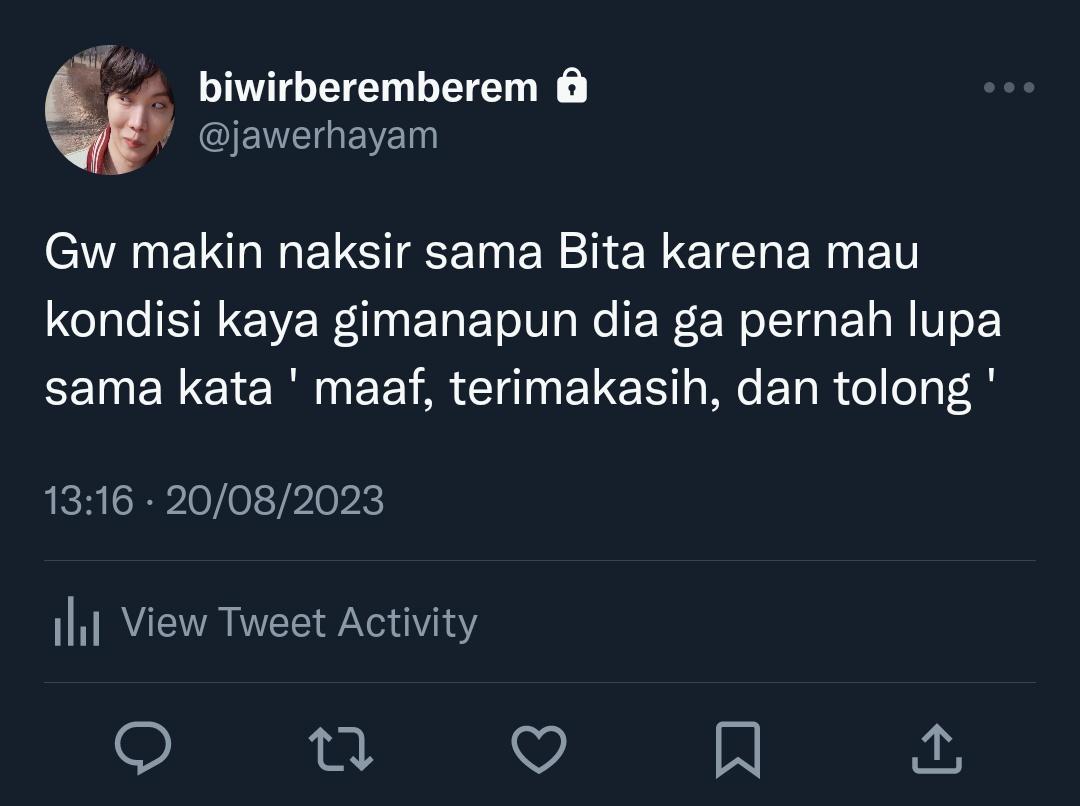Tap the share upload icon

937,748
